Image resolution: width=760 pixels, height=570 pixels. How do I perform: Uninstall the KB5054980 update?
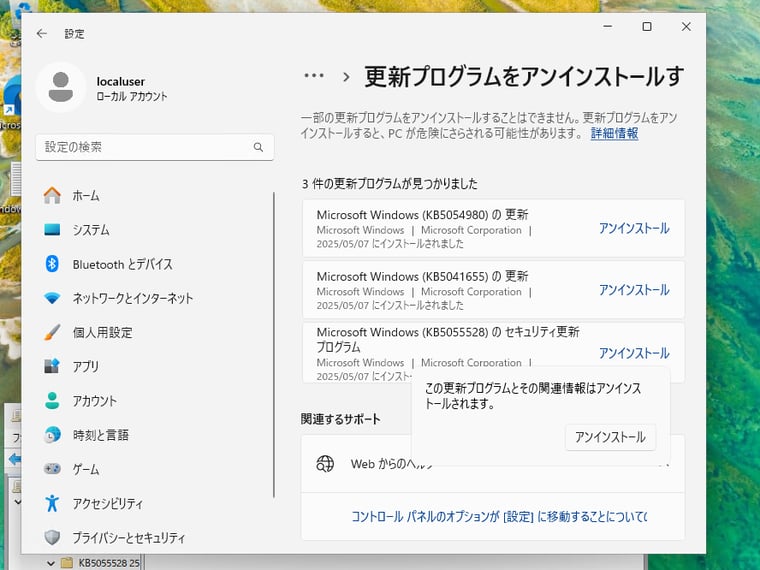pos(634,228)
